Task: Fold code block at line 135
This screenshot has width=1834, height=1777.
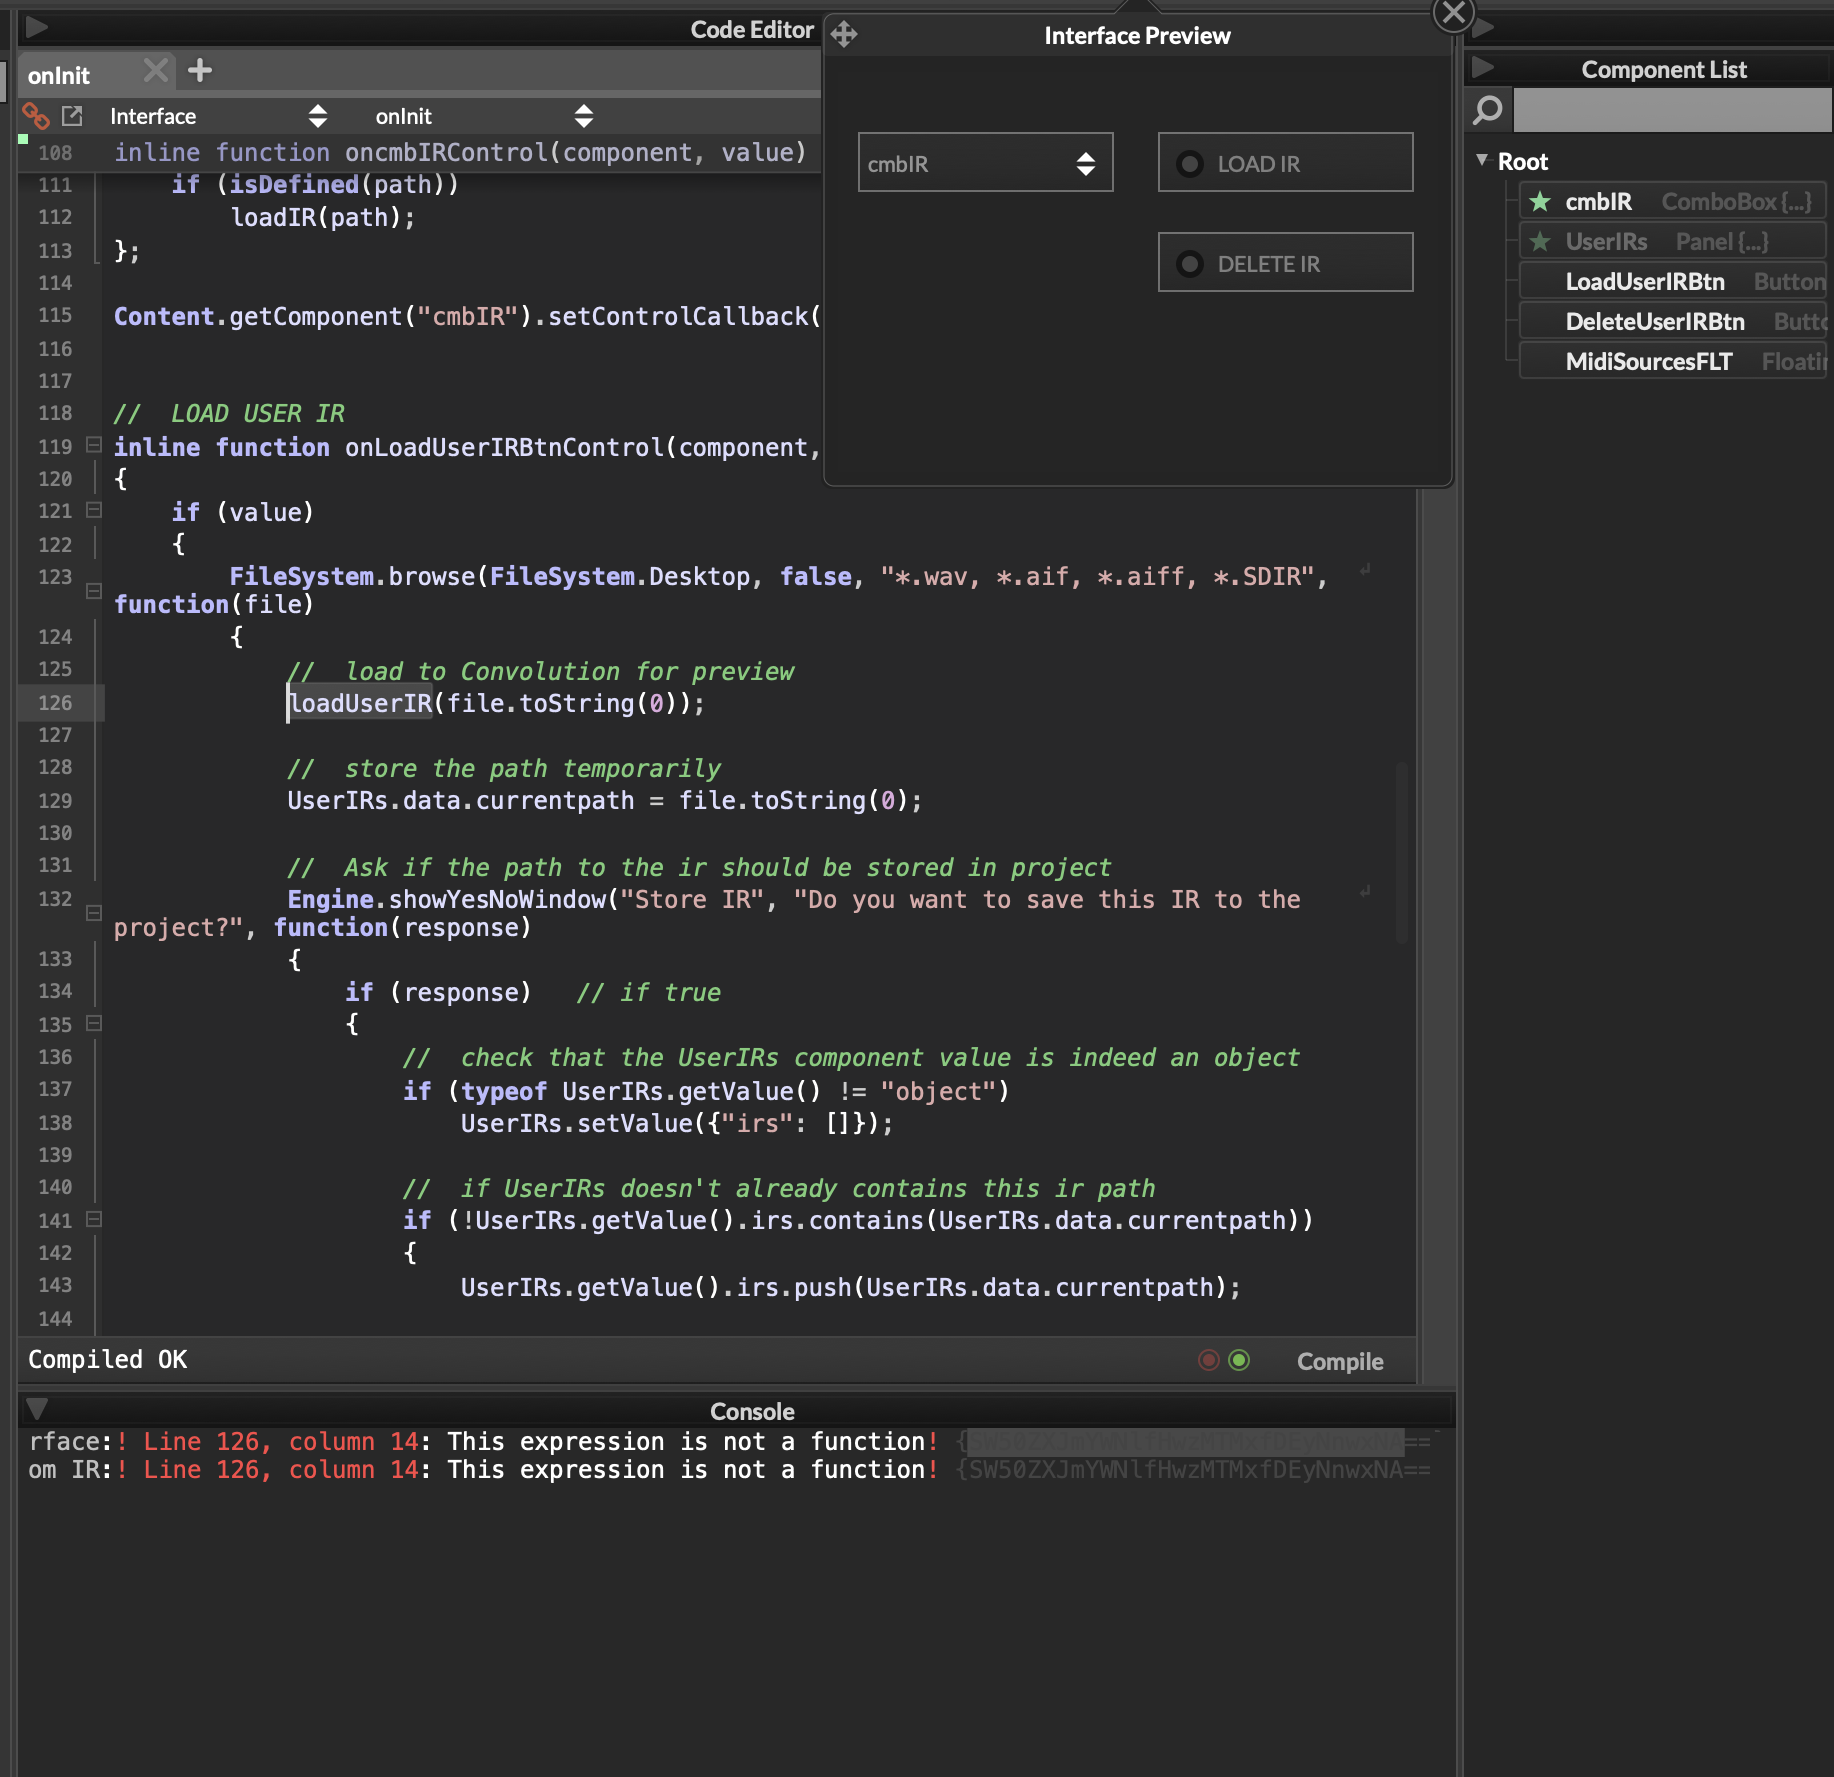Action: (x=93, y=1023)
